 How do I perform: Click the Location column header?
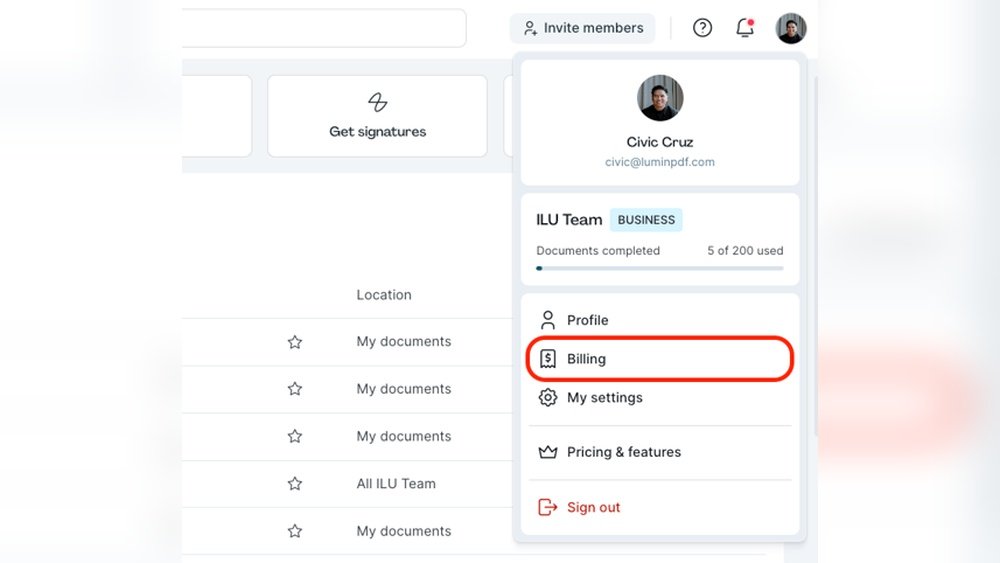[384, 295]
